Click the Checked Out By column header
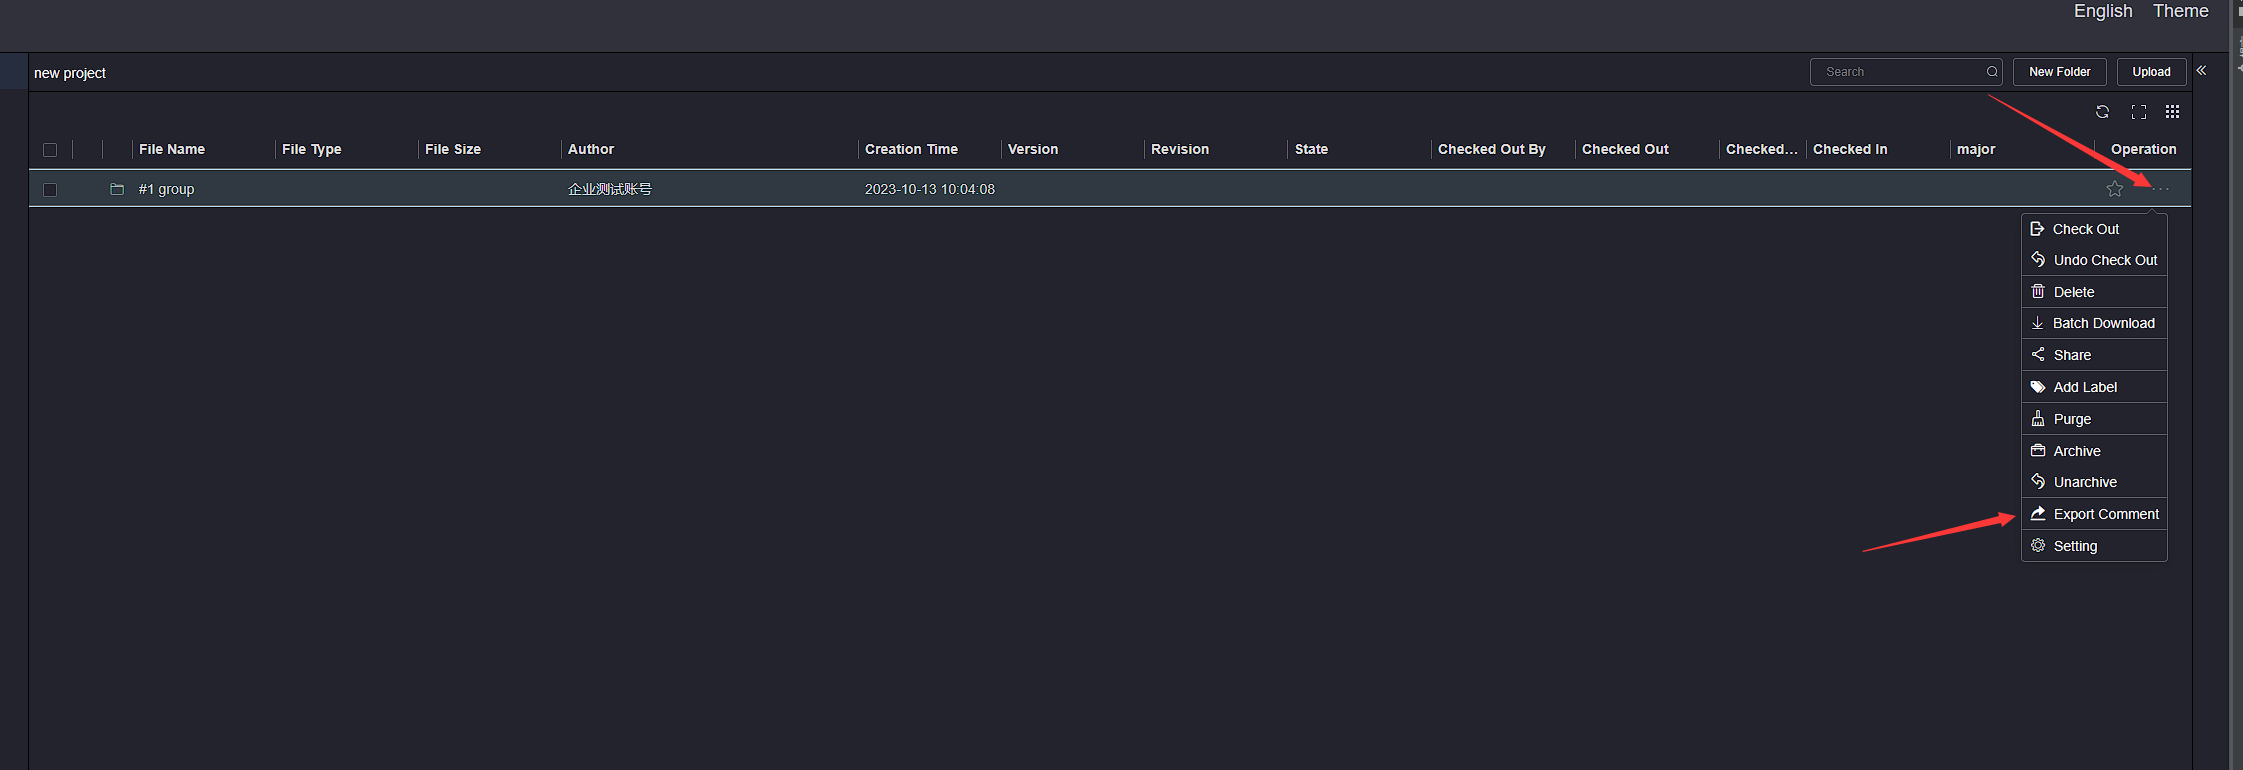The image size is (2243, 770). click(1492, 149)
